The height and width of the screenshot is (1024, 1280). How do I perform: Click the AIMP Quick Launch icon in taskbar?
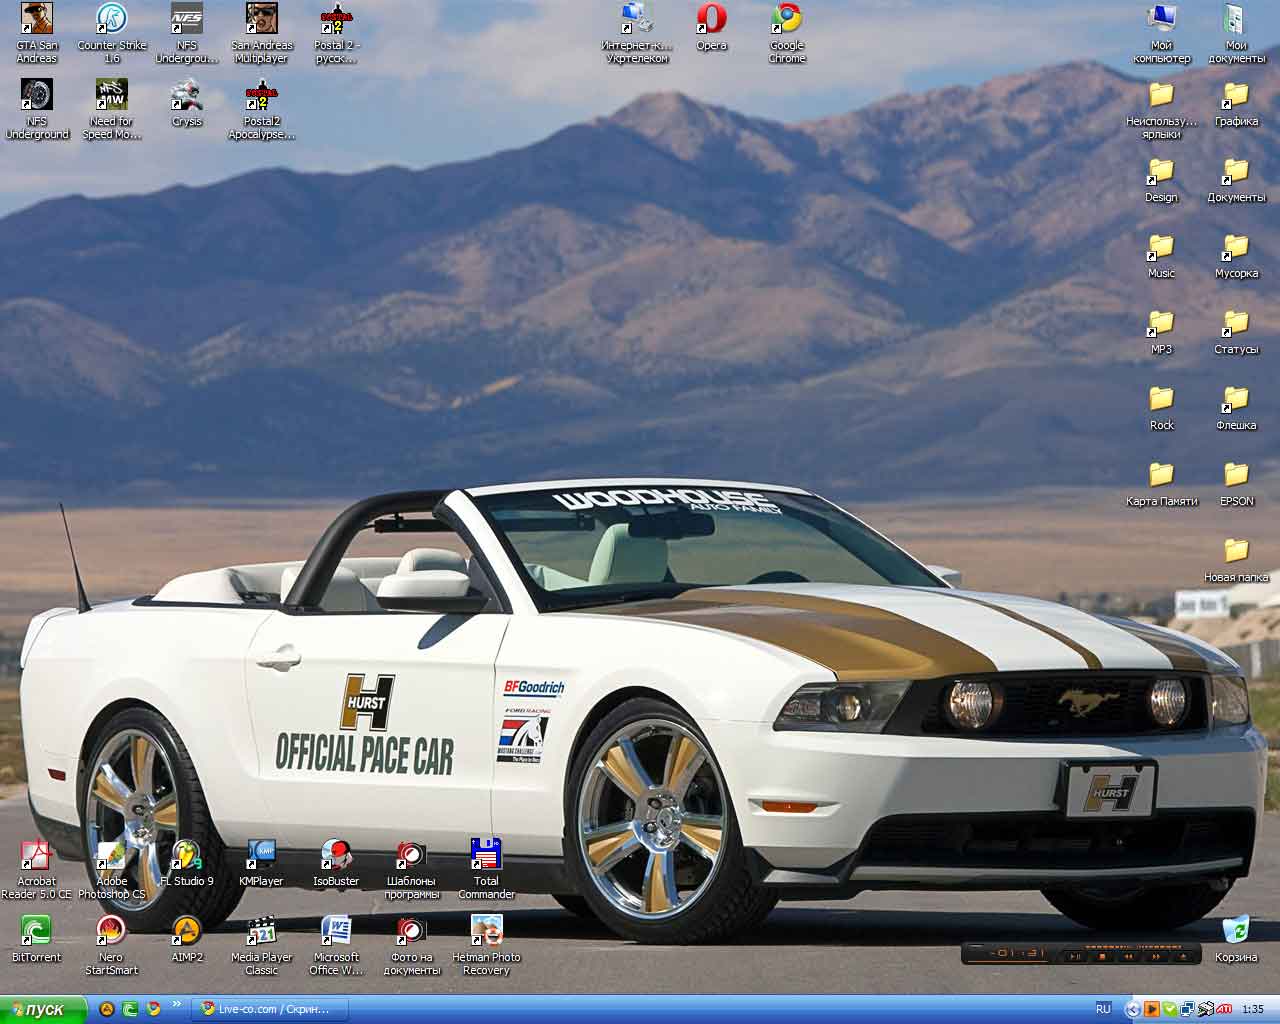(106, 1009)
